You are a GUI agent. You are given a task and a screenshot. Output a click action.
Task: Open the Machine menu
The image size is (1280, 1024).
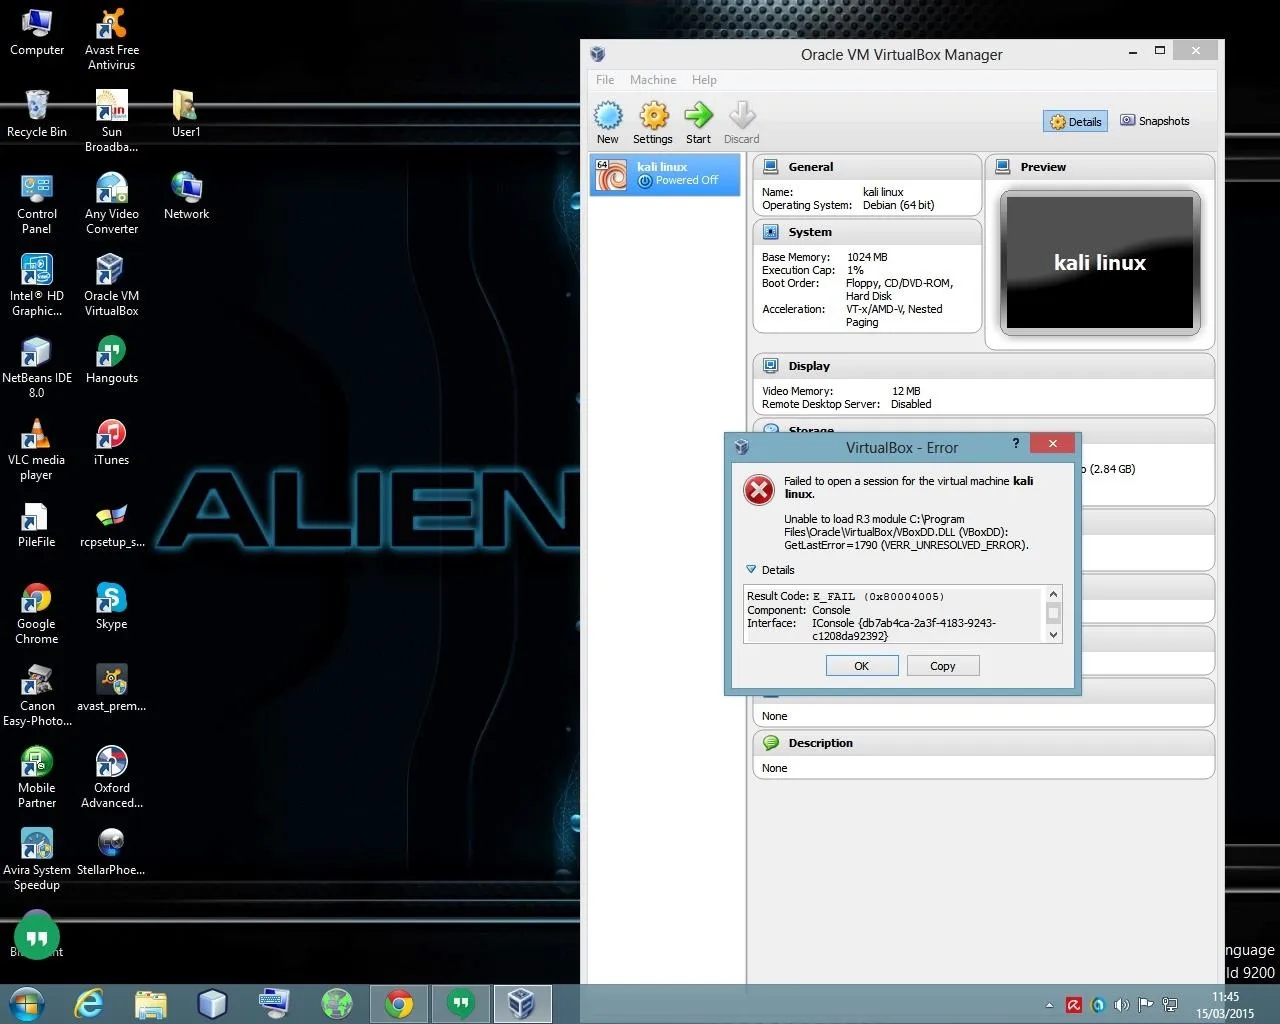(653, 80)
